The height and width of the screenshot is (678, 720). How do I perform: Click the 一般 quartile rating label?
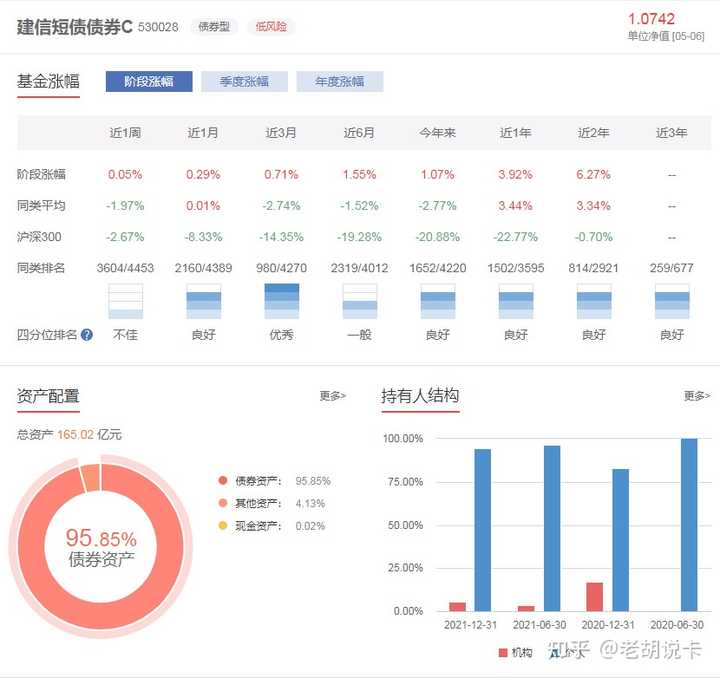click(360, 335)
